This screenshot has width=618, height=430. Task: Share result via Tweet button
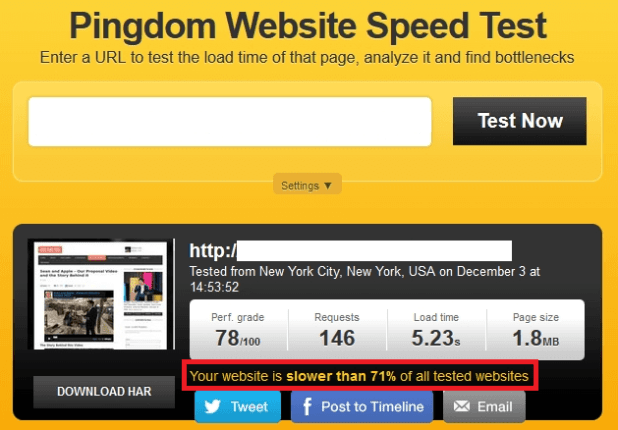[x=238, y=407]
